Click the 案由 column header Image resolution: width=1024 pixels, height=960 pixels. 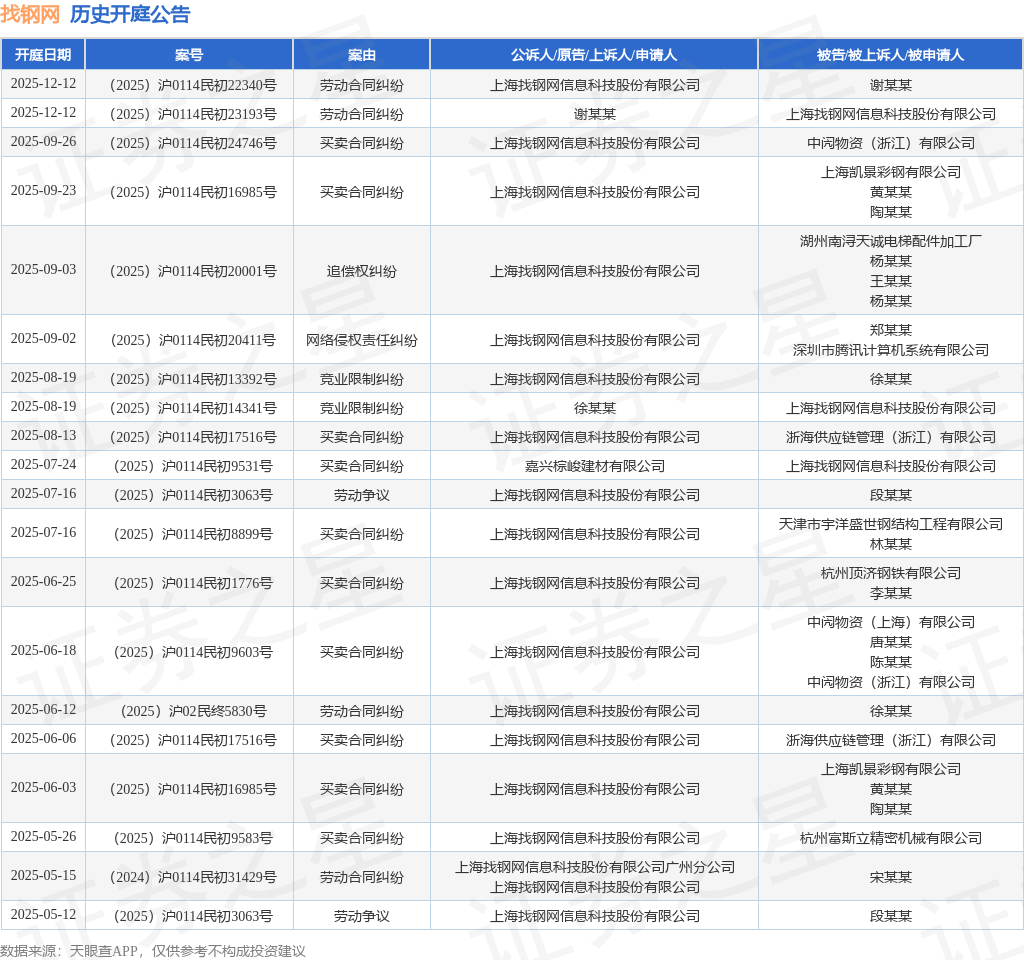click(x=362, y=55)
